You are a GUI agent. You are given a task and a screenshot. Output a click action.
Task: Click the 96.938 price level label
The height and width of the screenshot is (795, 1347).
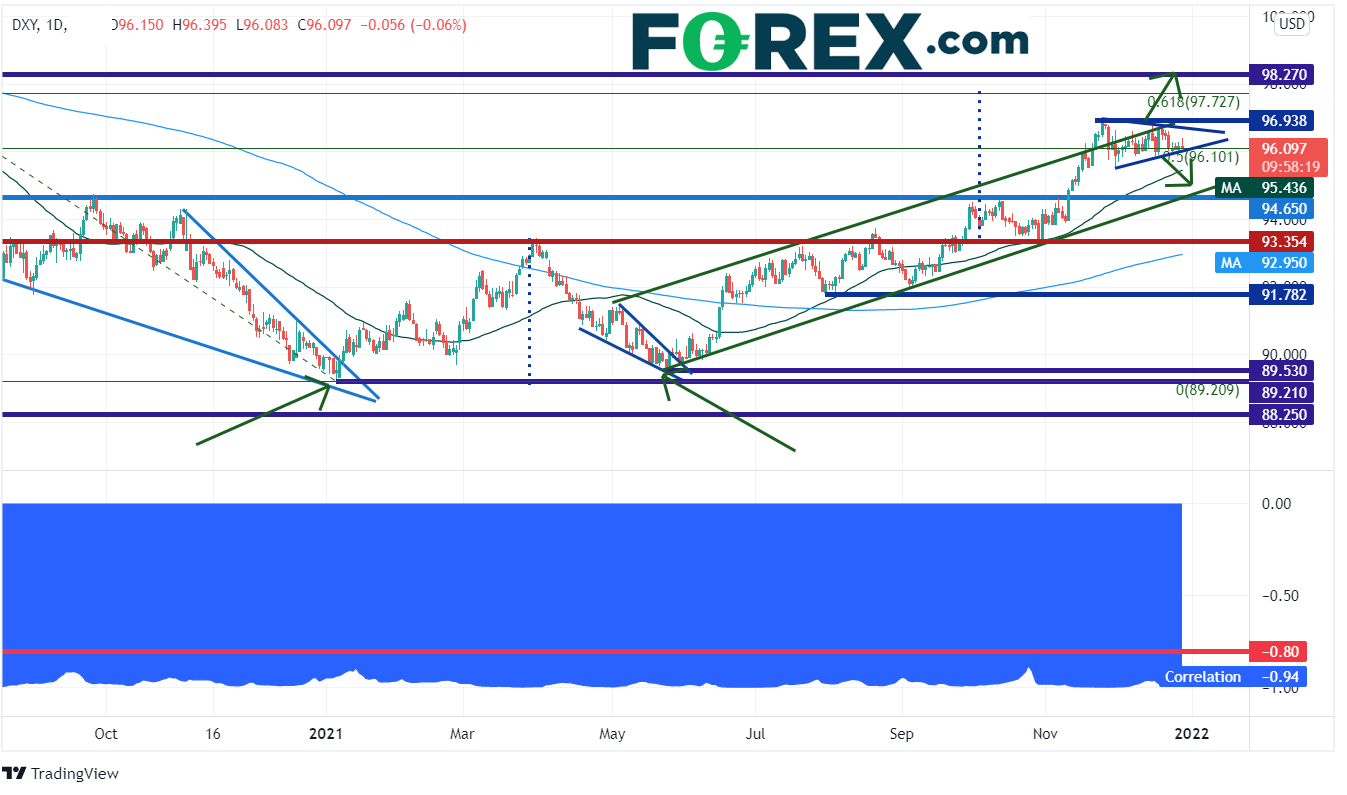[x=1282, y=121]
